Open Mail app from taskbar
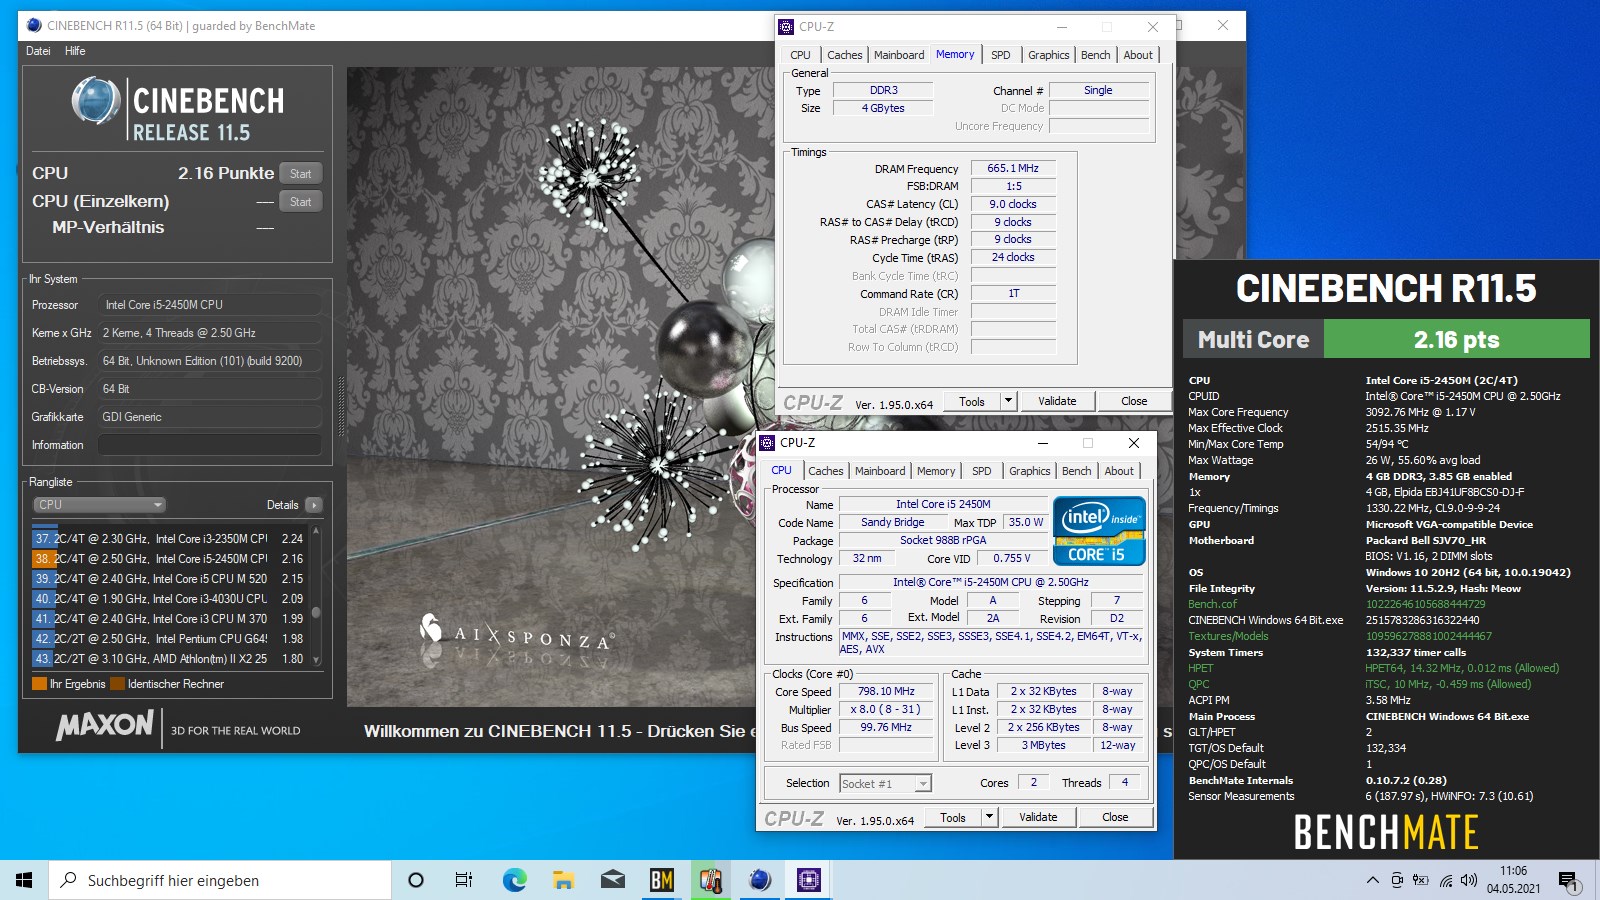 (x=612, y=880)
